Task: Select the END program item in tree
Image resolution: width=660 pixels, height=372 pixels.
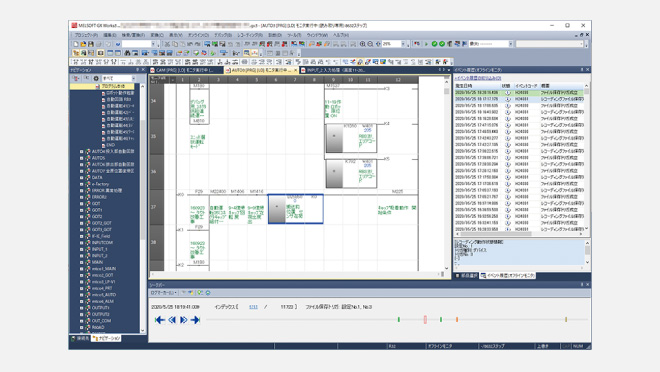Action: coord(110,145)
